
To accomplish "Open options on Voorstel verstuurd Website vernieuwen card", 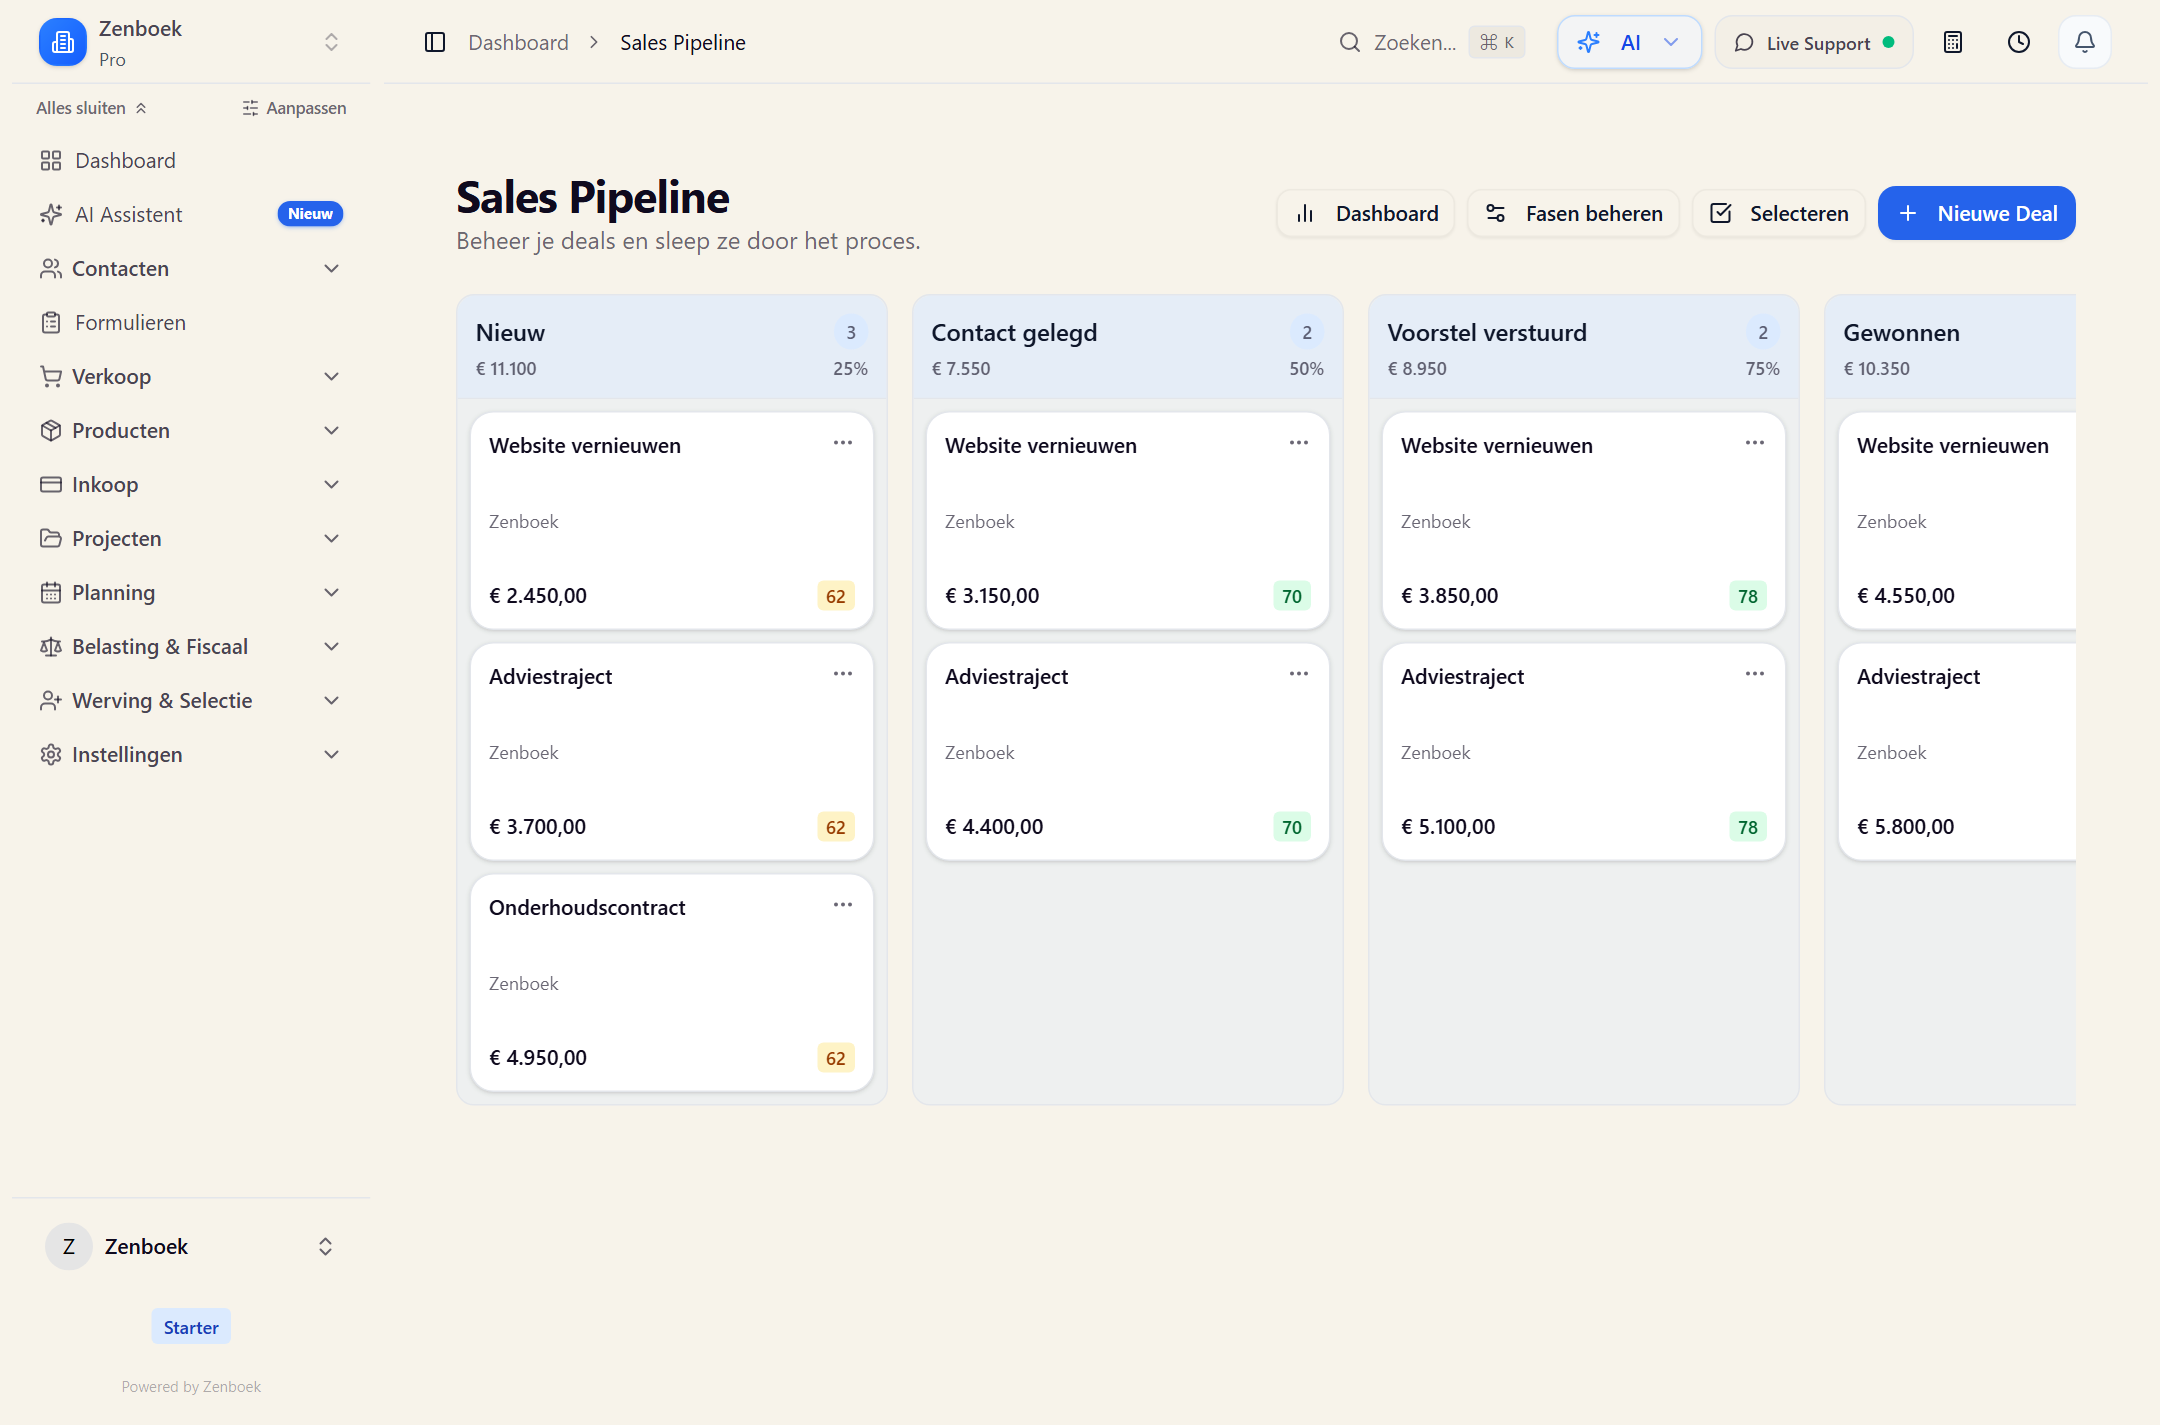I will coord(1754,443).
